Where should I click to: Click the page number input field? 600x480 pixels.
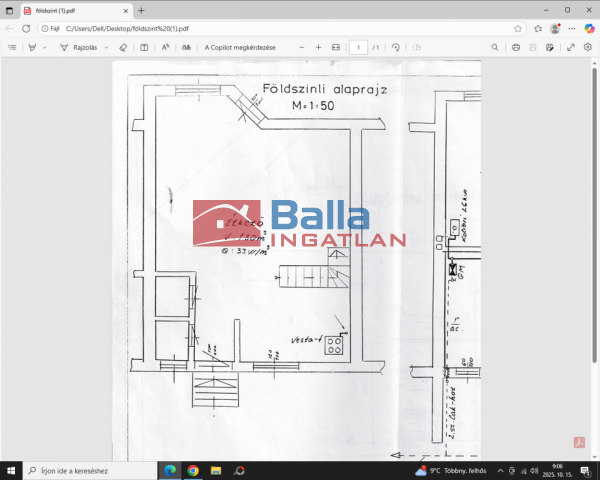[x=357, y=47]
